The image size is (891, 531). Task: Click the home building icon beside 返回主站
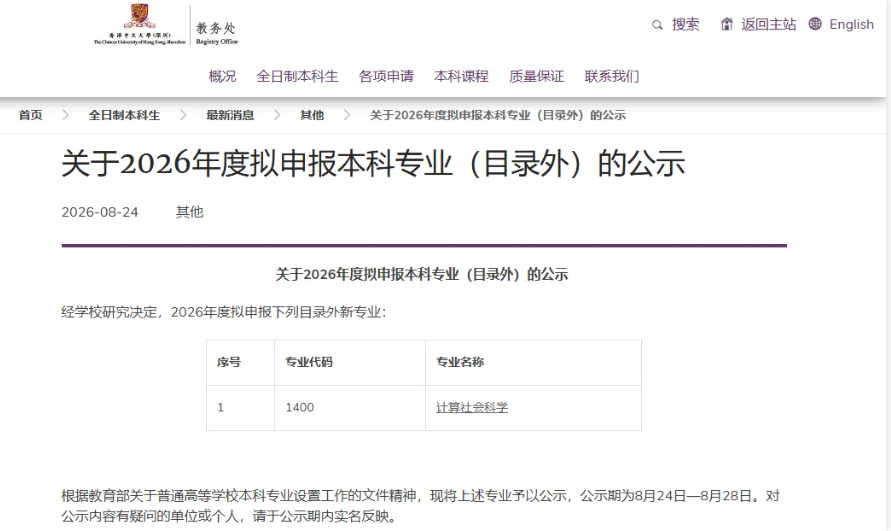coord(726,24)
